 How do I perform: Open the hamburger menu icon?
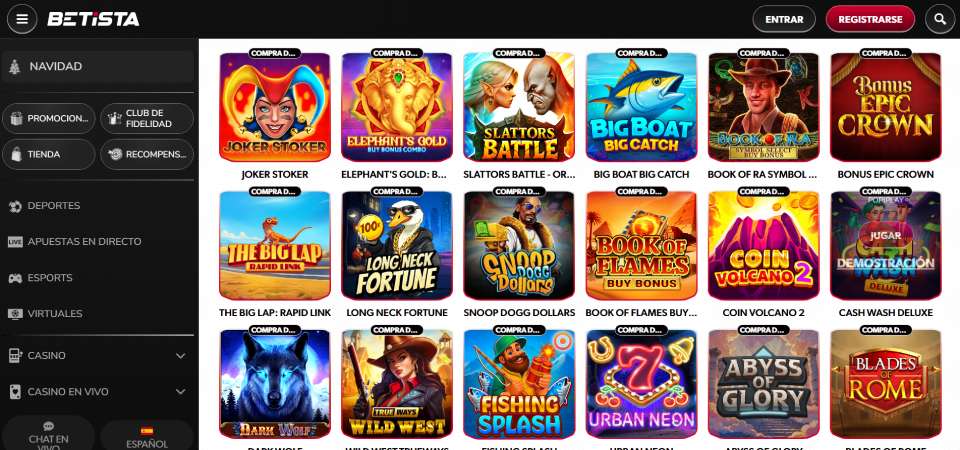tap(22, 19)
